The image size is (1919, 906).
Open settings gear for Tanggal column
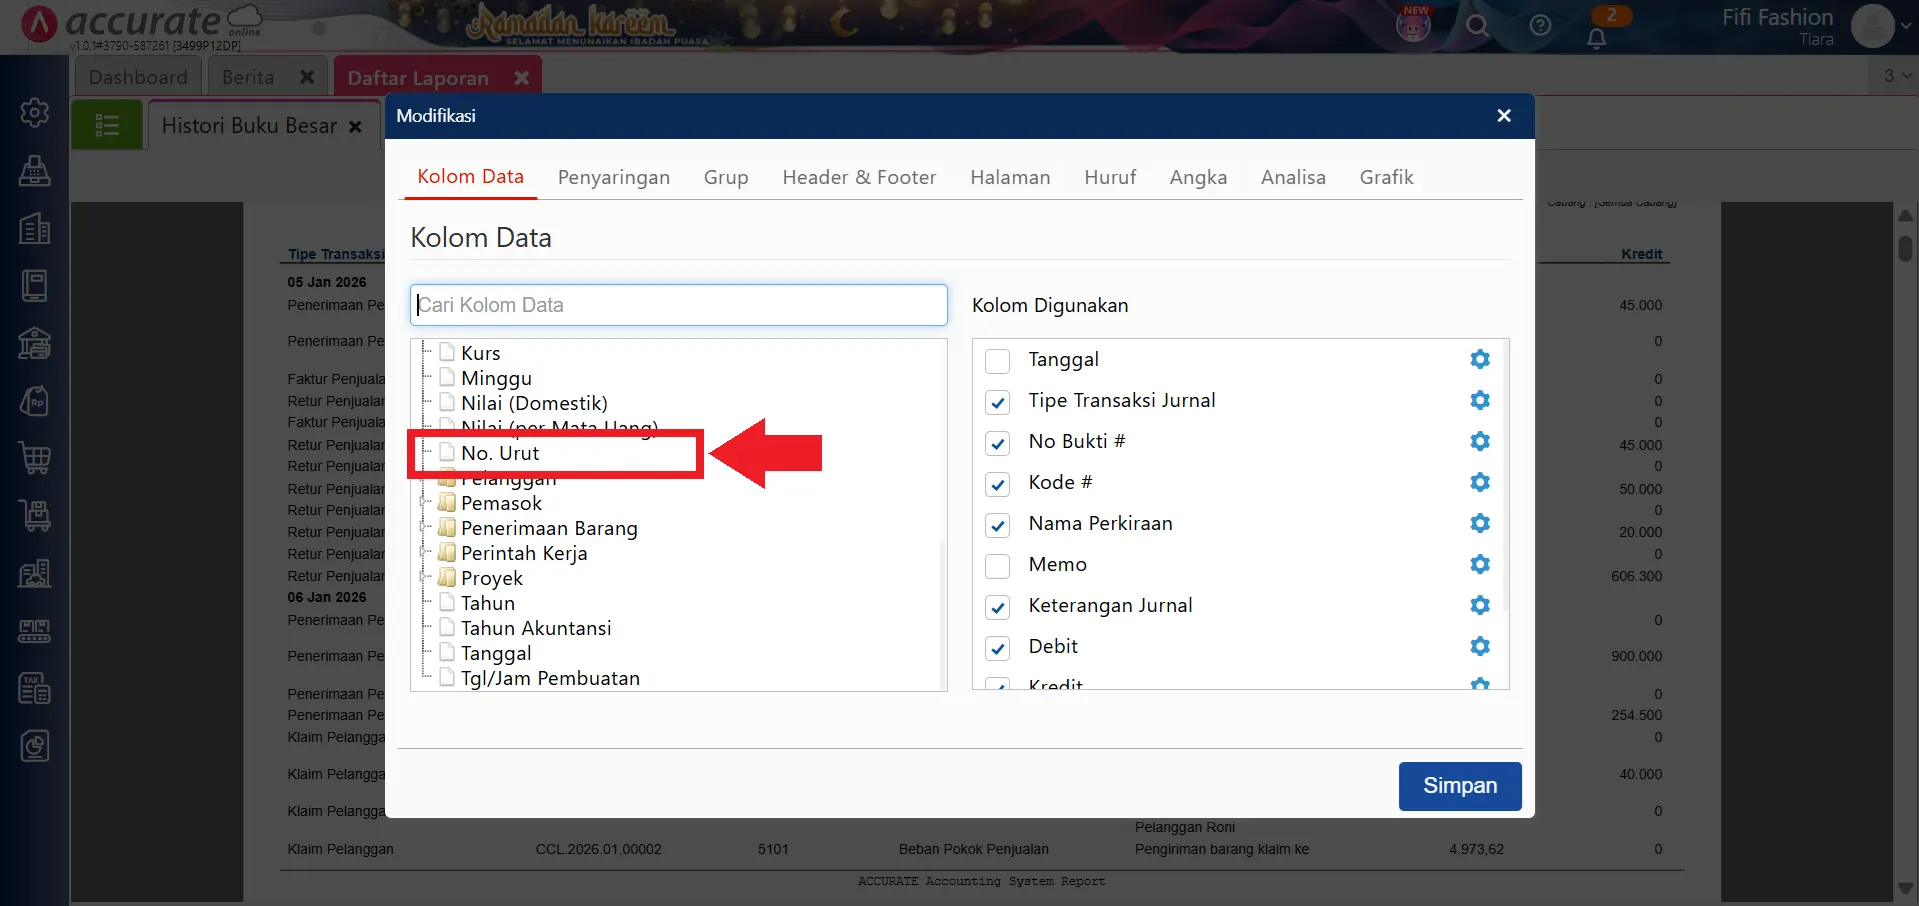(1480, 360)
